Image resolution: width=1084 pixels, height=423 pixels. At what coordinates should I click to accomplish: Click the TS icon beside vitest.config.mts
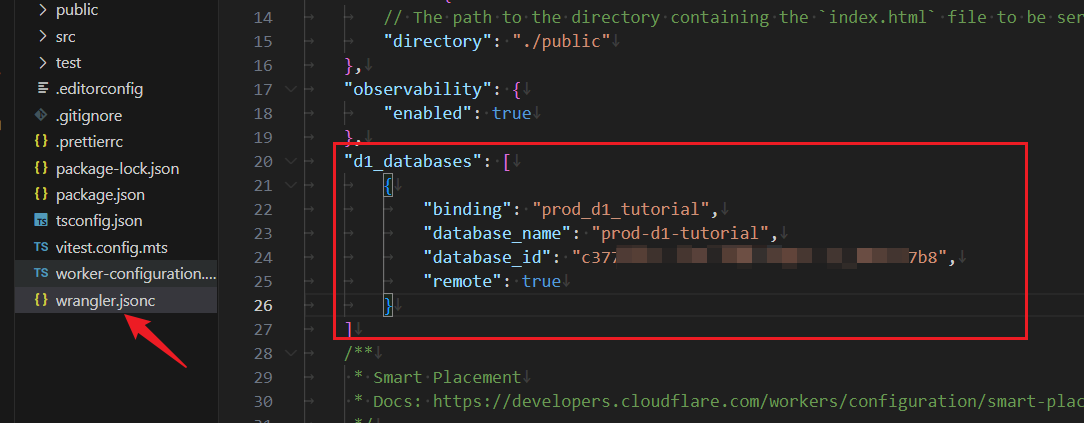pos(42,246)
